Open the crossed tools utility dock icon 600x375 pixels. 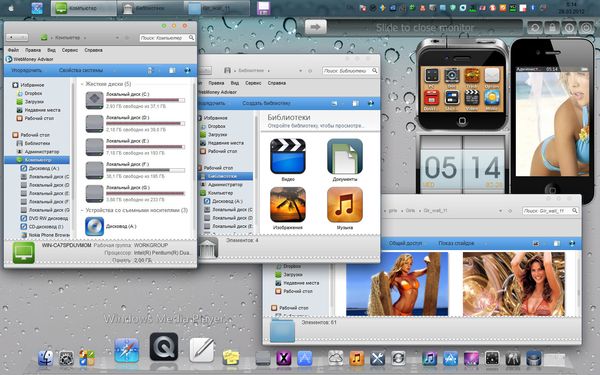pyautogui.click(x=377, y=358)
